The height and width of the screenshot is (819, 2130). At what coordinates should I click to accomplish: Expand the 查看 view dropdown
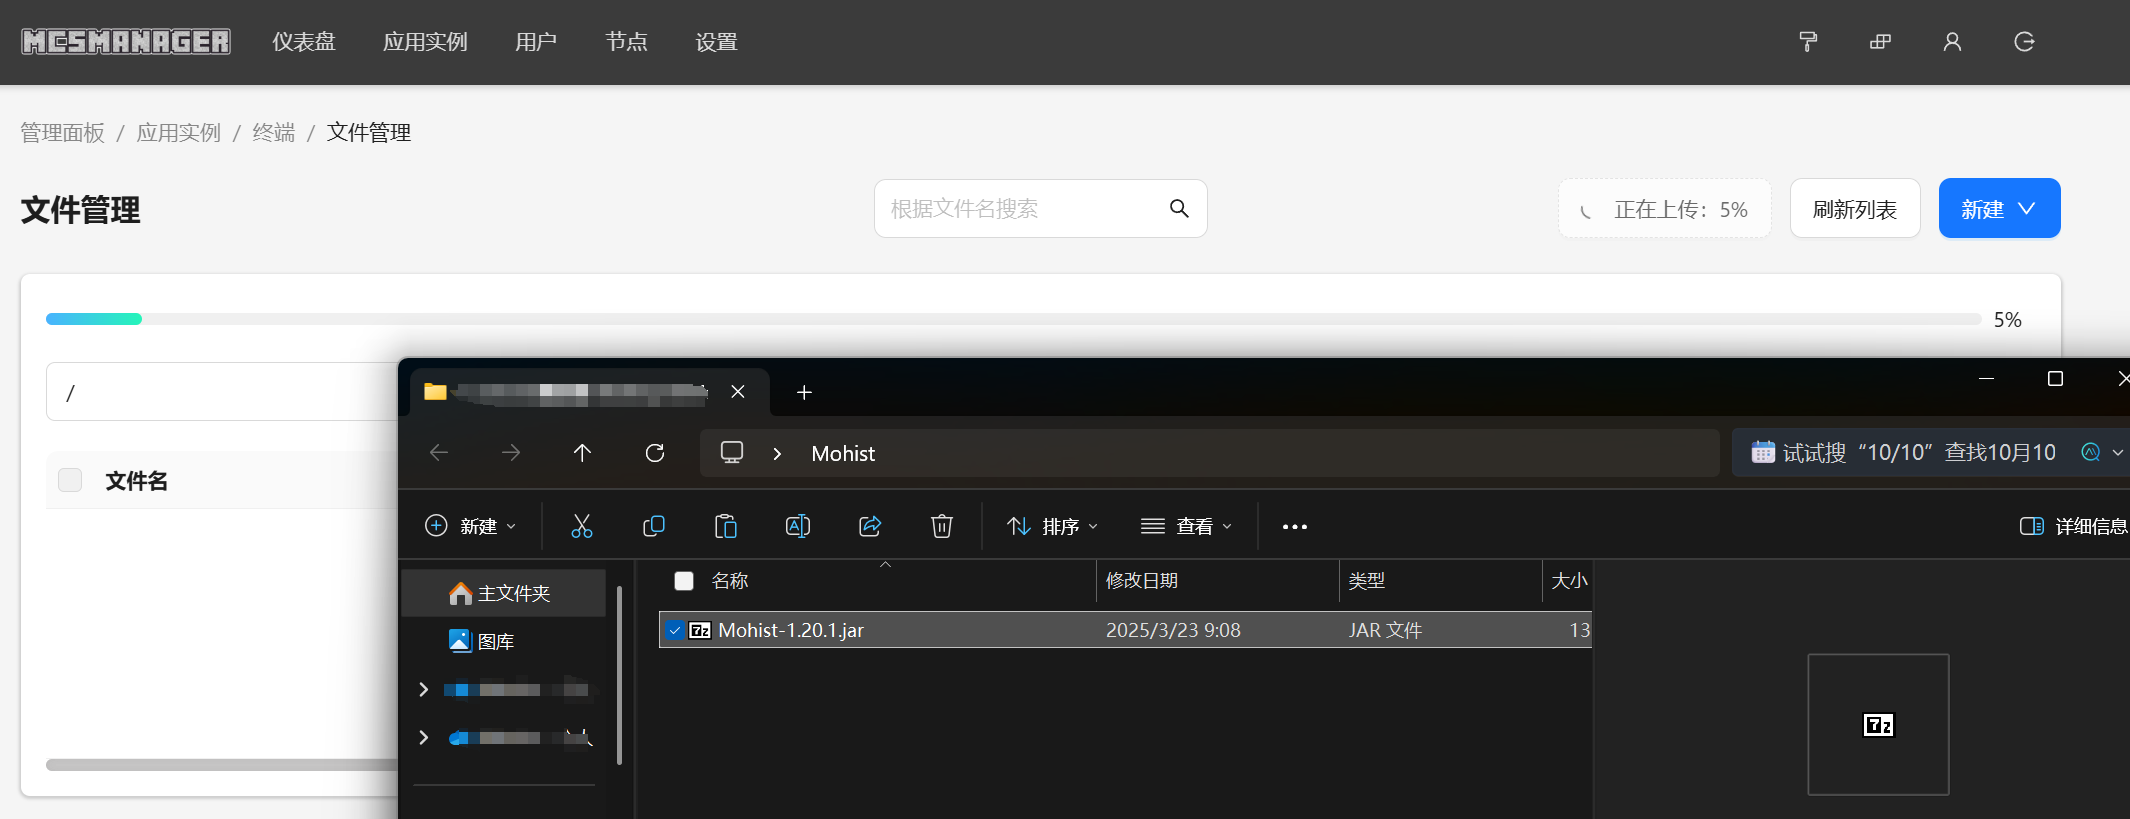(x=1187, y=526)
